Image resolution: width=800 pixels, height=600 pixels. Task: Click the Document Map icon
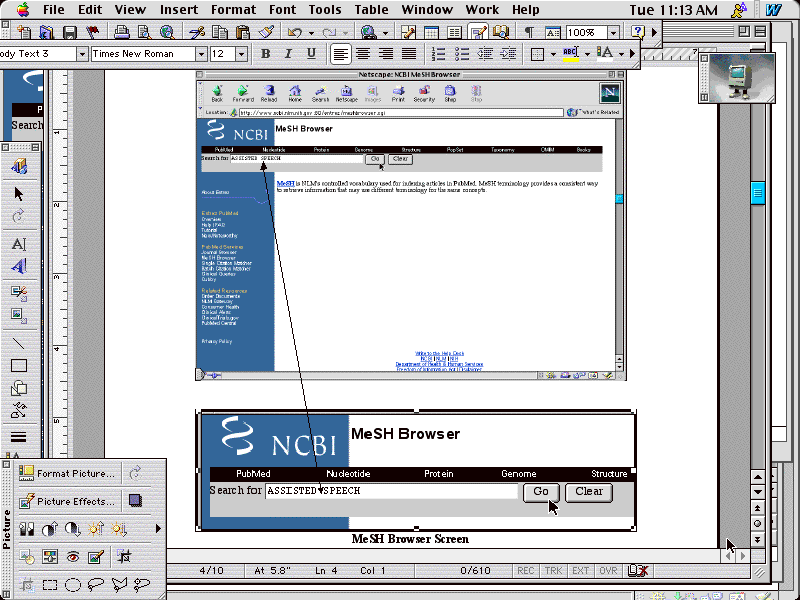click(501, 33)
